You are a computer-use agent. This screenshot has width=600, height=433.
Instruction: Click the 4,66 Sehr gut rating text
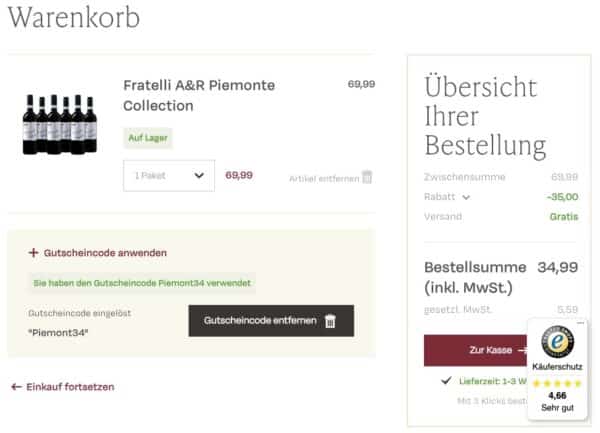[556, 402]
